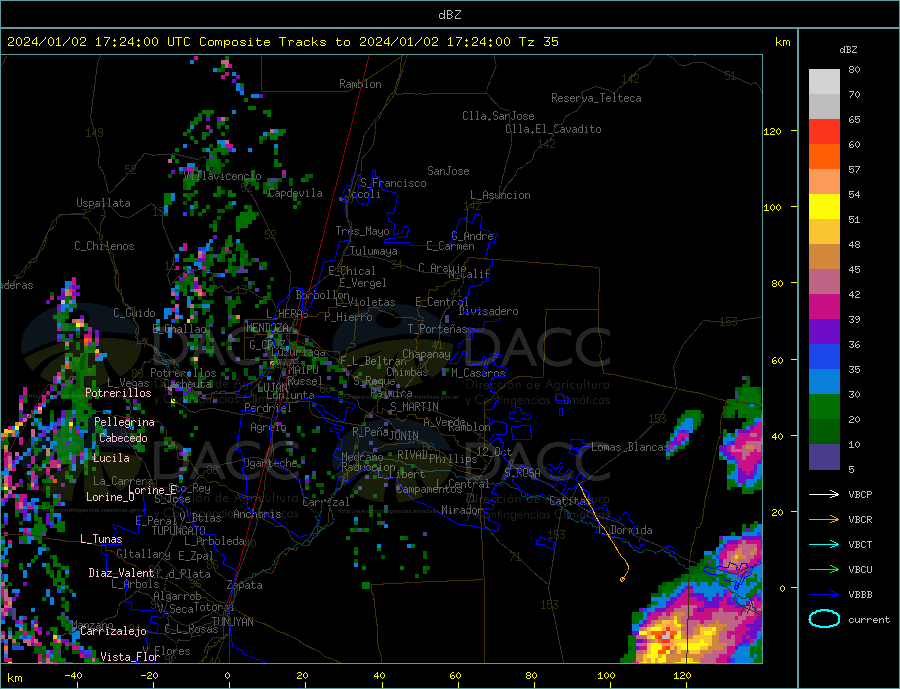This screenshot has height=689, width=900.
Task: Click the 'Cabecedo' map label
Action: coord(123,438)
